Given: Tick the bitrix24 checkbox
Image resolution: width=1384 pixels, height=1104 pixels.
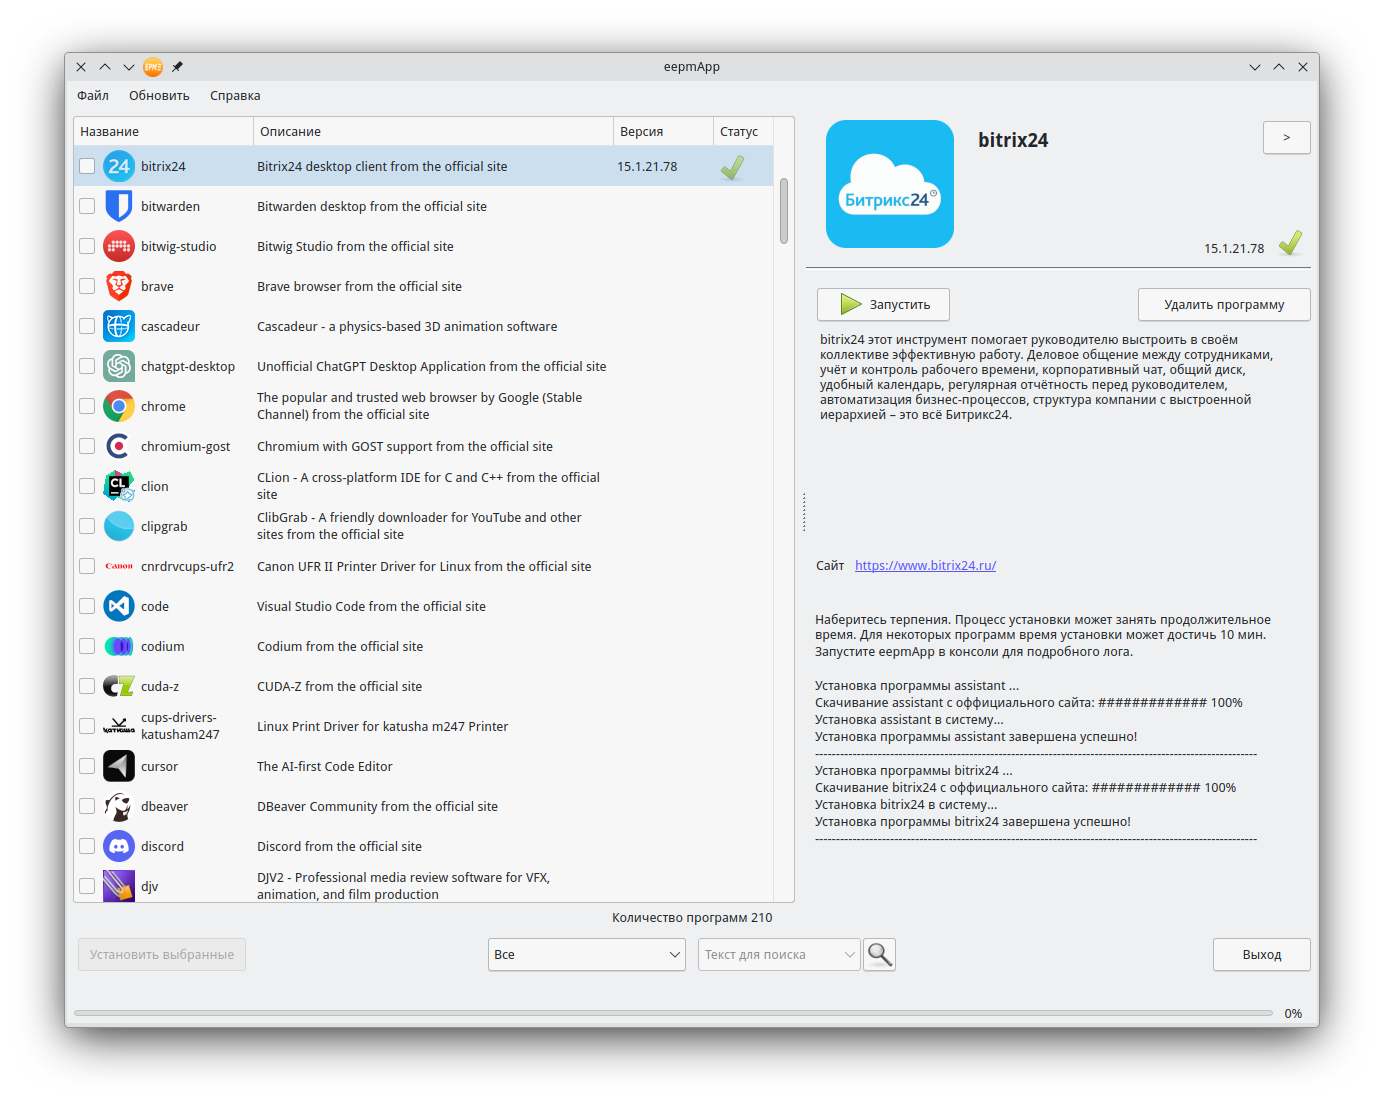Looking at the screenshot, I should tap(87, 166).
